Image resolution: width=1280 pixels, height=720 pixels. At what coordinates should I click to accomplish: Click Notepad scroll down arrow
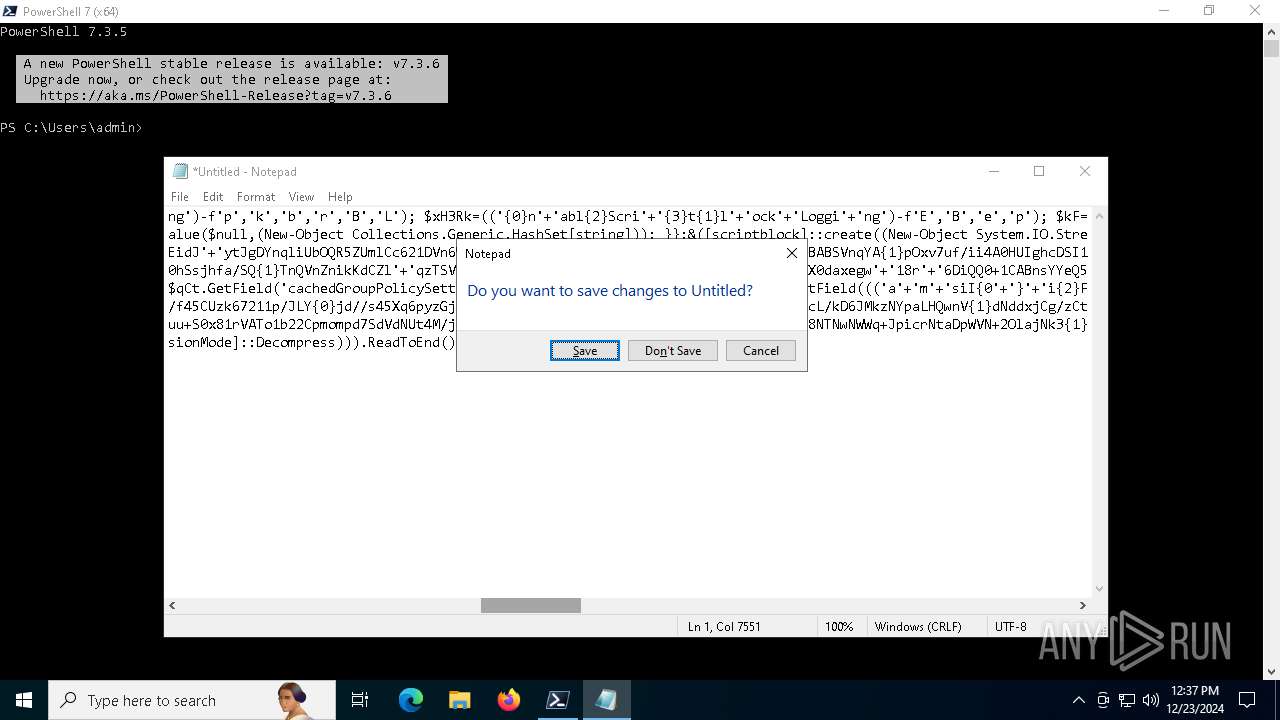point(1099,589)
